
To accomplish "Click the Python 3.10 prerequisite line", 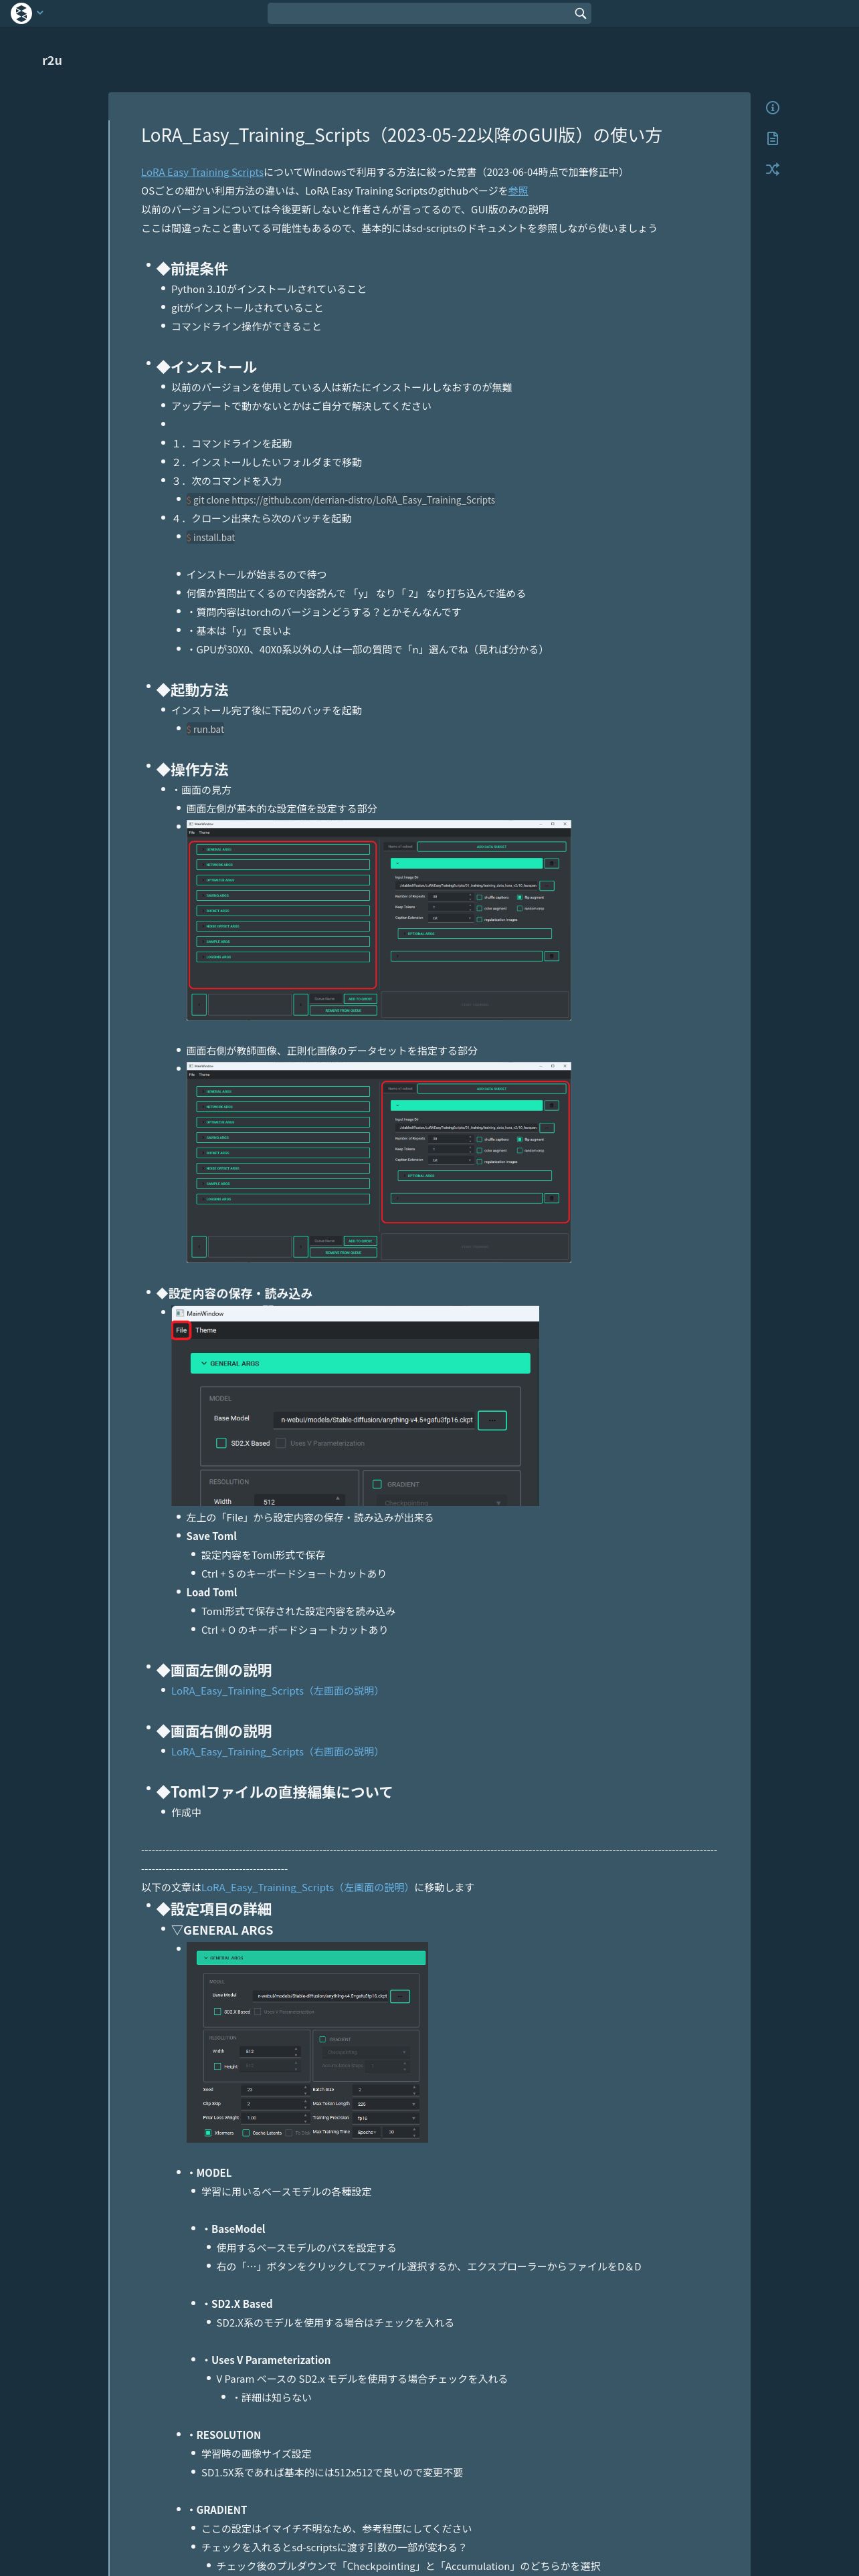I will tap(268, 290).
